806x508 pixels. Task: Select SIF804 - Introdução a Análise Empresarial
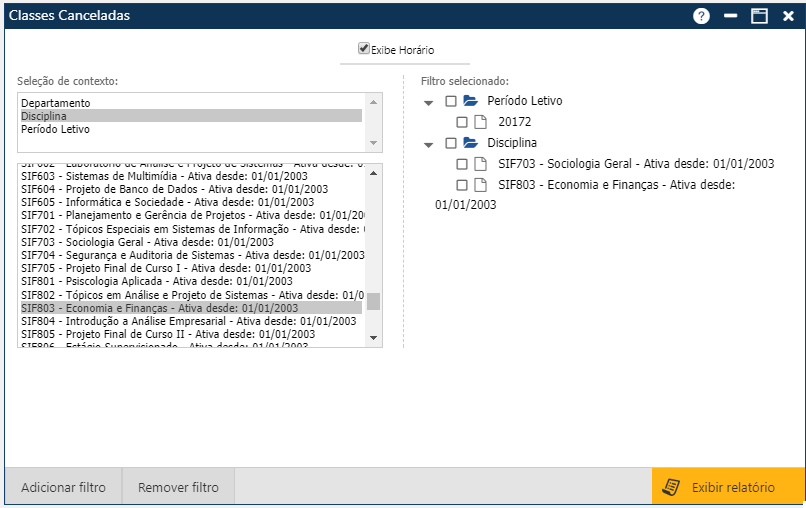(x=191, y=321)
